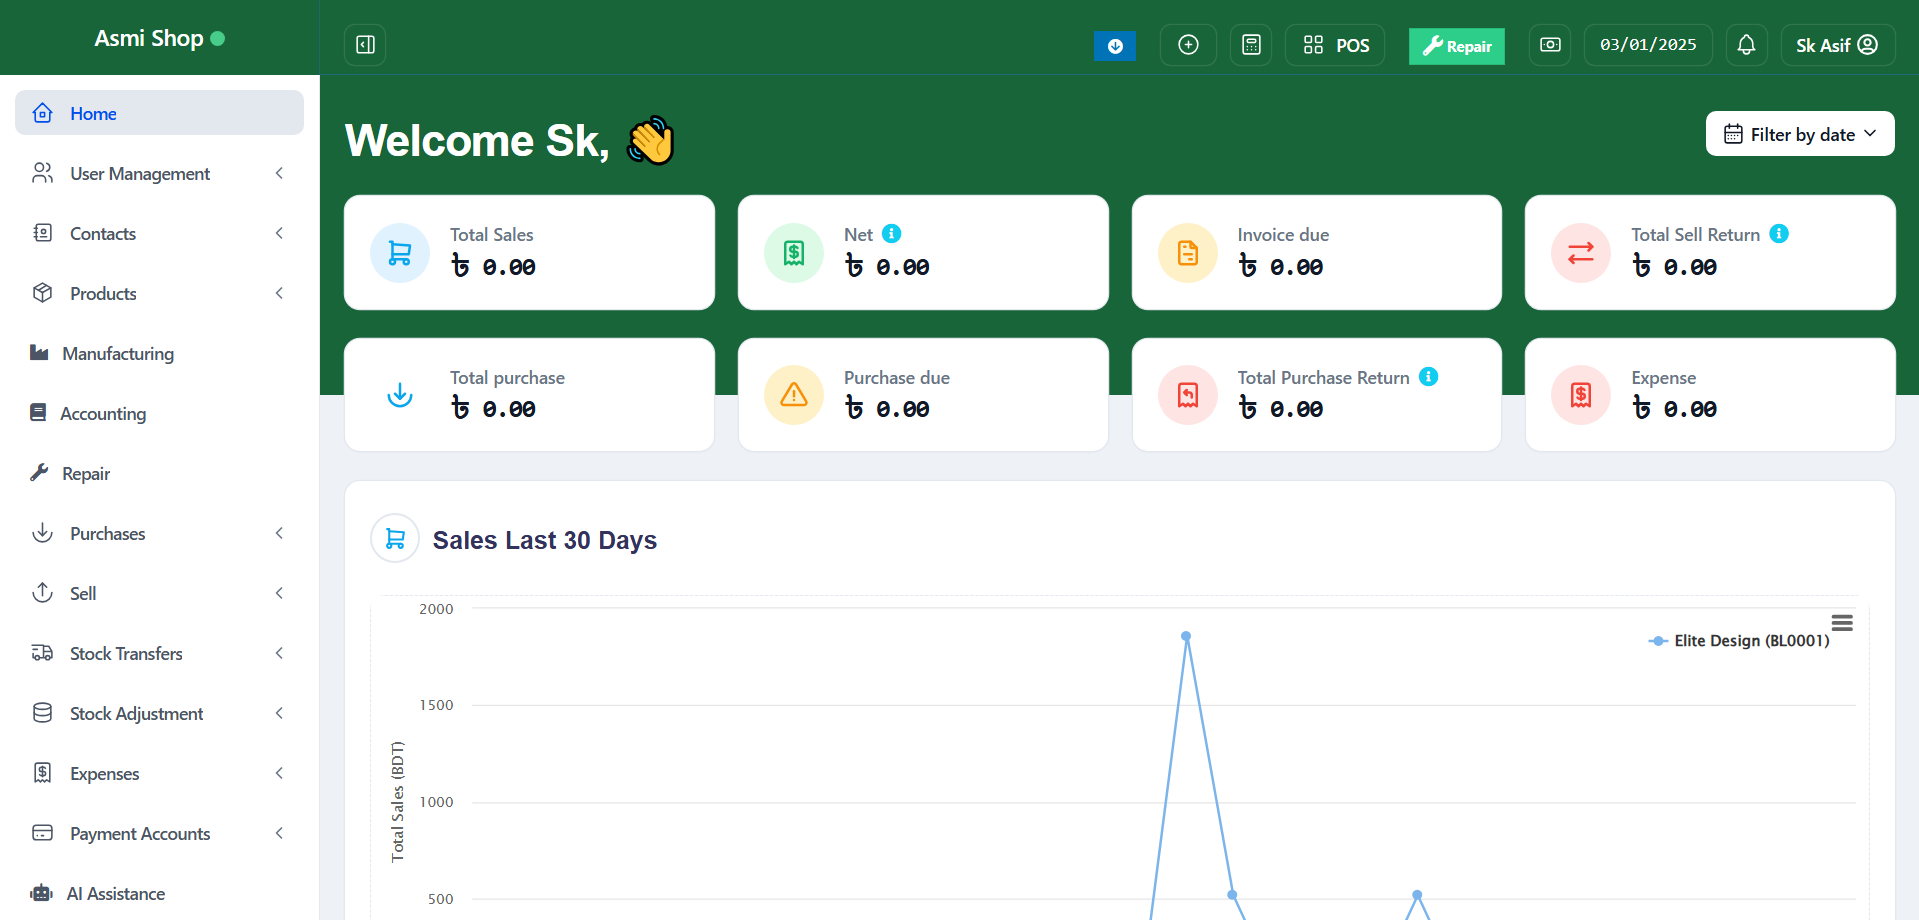Click info icon beside Total Purchase Return
The width and height of the screenshot is (1919, 920).
1428,377
